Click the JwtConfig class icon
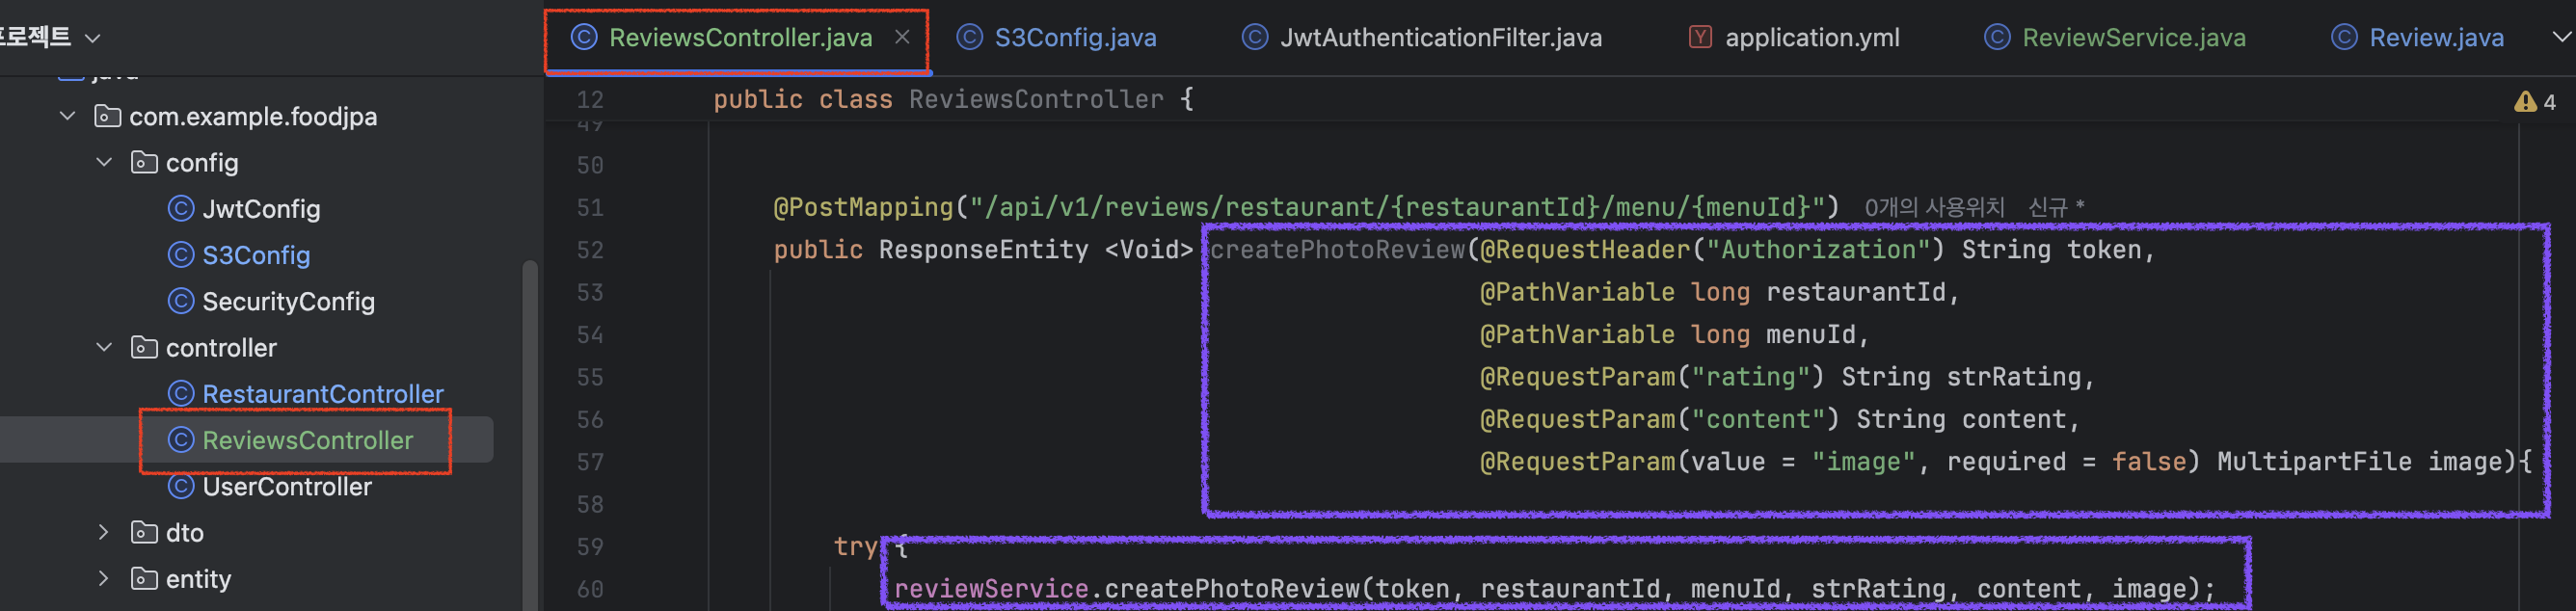The height and width of the screenshot is (611, 2576). pos(181,208)
